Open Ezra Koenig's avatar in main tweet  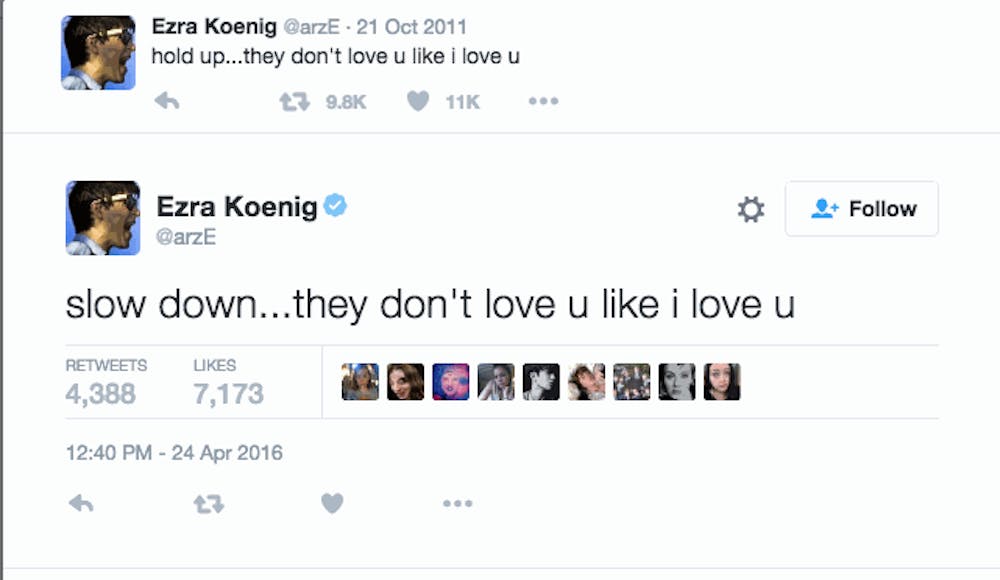click(x=103, y=218)
